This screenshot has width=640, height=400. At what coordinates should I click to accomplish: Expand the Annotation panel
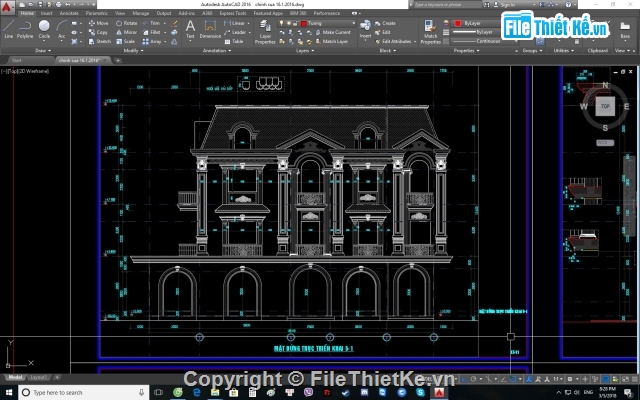(217, 51)
